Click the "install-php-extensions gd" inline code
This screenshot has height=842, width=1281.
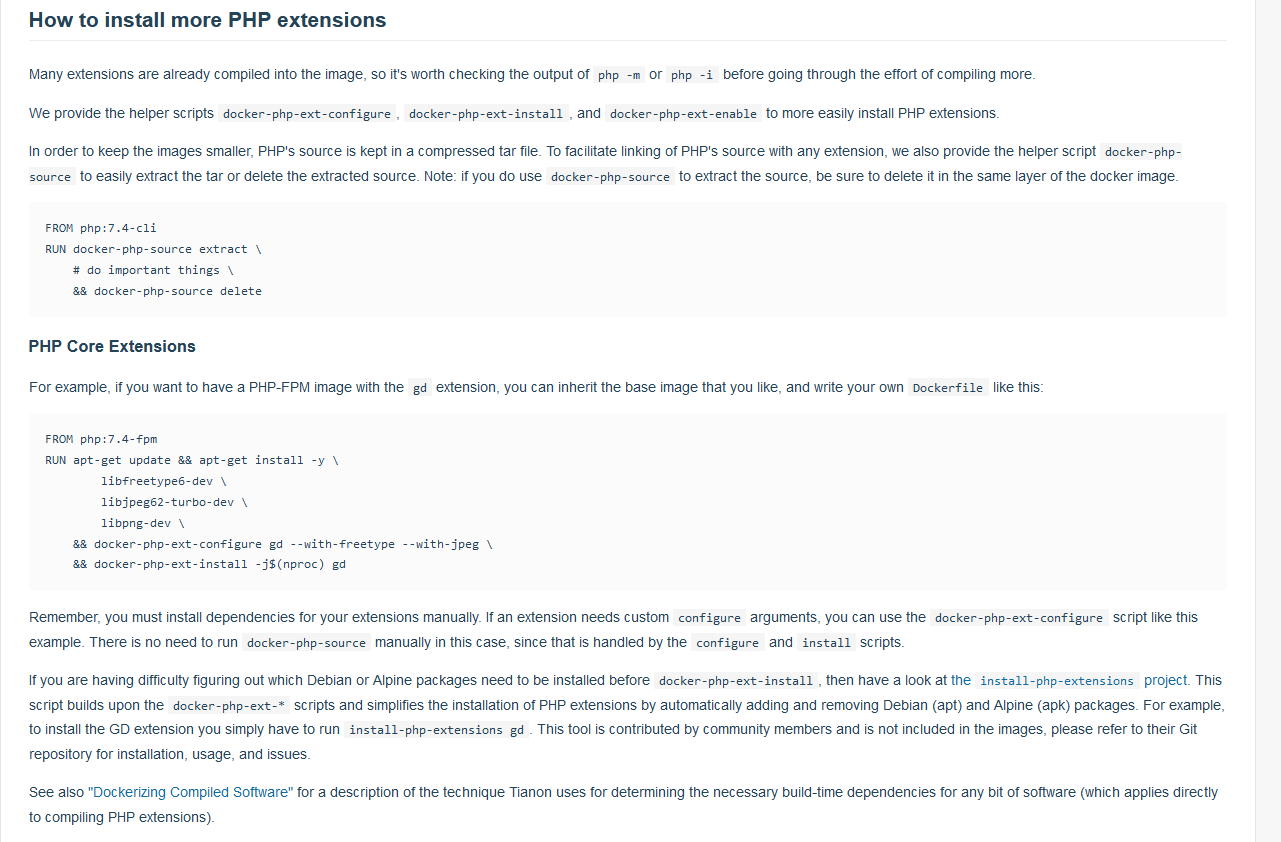click(436, 730)
